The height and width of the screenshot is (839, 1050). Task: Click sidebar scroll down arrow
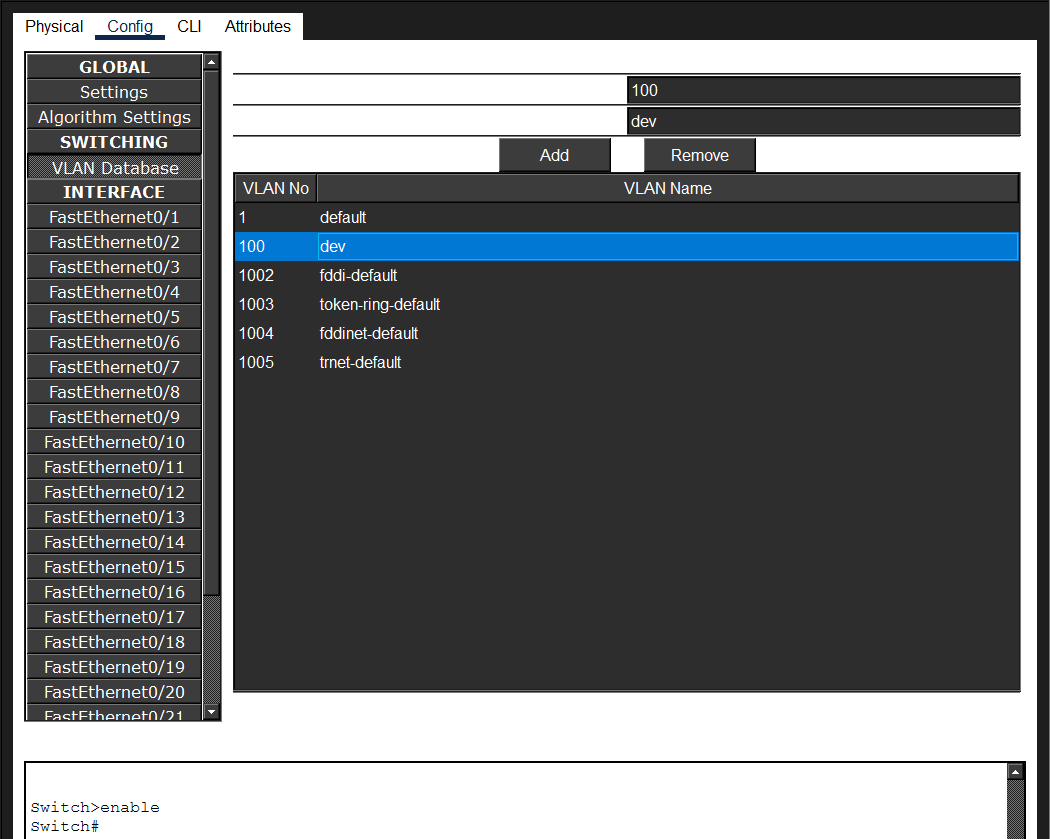(212, 712)
